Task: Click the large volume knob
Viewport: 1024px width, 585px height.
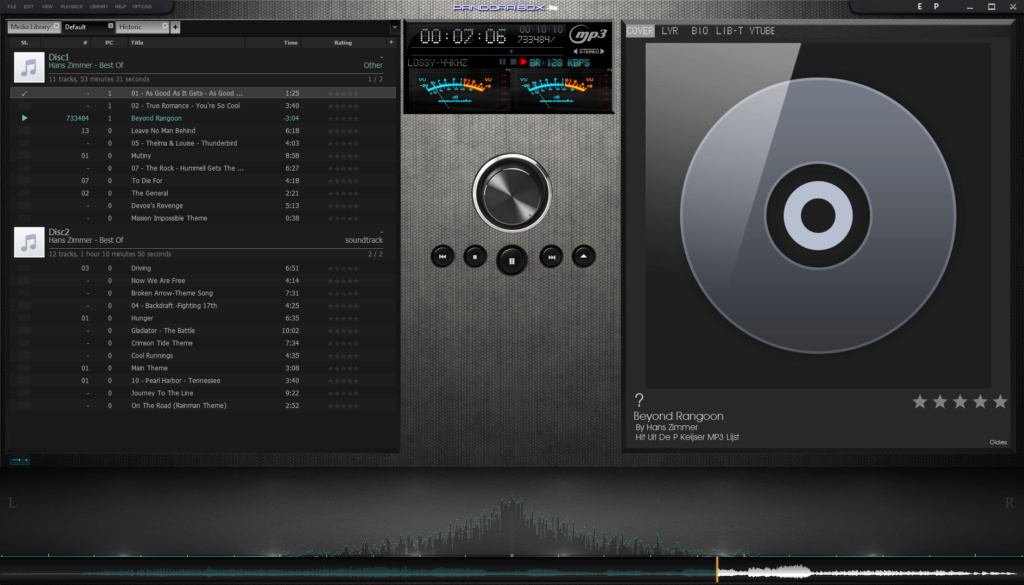Action: [x=511, y=193]
